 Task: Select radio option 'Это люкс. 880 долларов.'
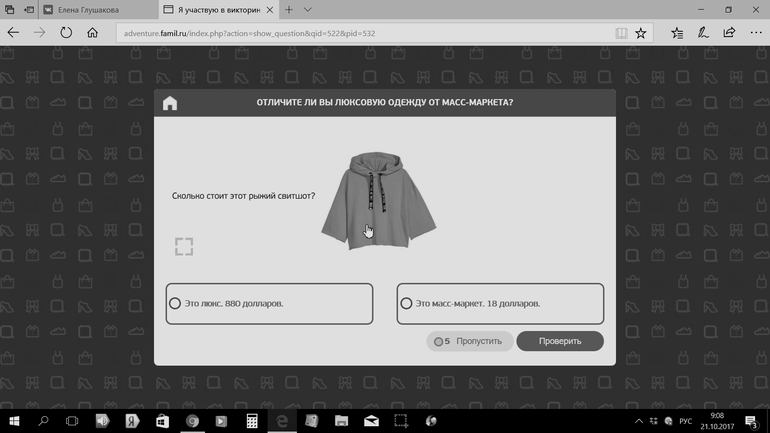point(176,304)
